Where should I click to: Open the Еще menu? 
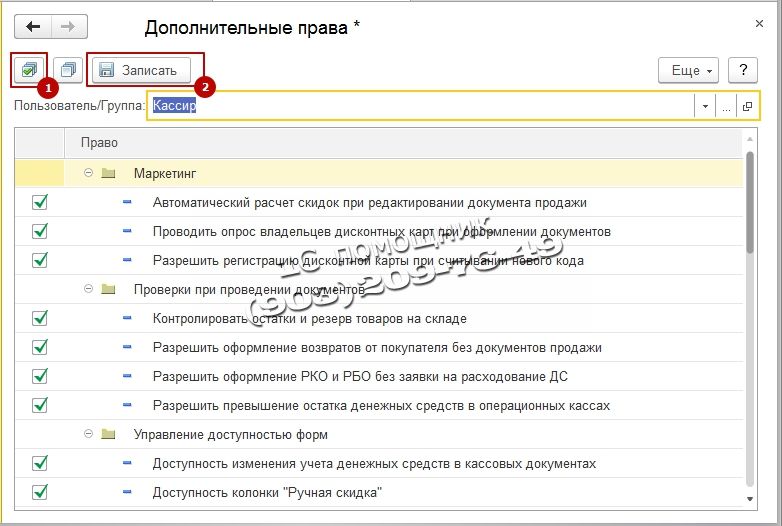click(x=688, y=70)
